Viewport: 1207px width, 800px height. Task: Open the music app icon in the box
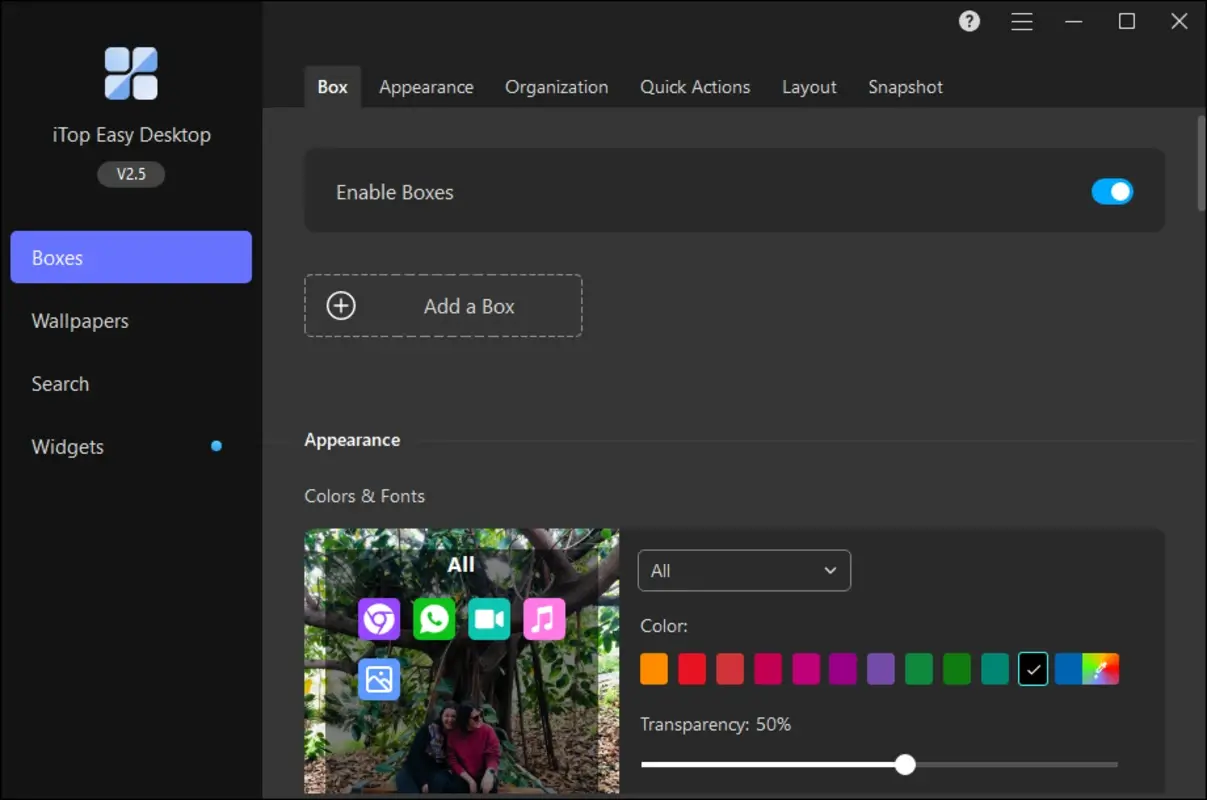click(x=544, y=618)
